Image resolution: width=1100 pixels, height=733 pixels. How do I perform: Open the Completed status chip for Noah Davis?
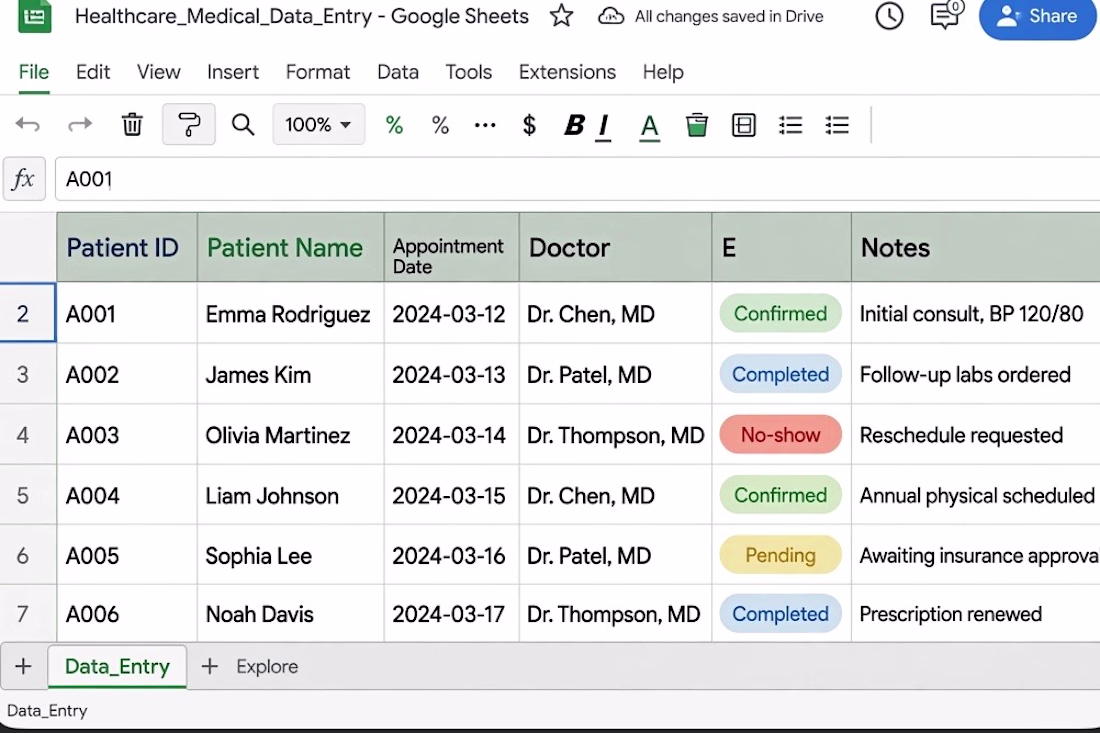click(x=780, y=614)
